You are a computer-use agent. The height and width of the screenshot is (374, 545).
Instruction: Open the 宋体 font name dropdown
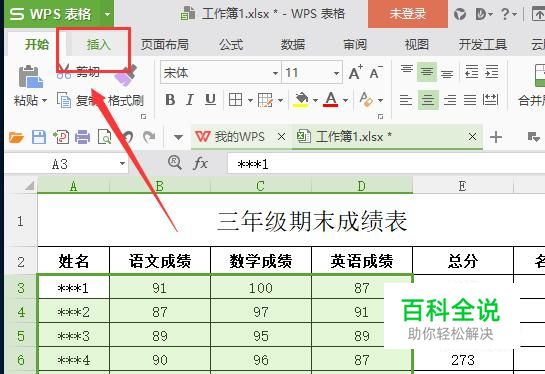pyautogui.click(x=275, y=73)
